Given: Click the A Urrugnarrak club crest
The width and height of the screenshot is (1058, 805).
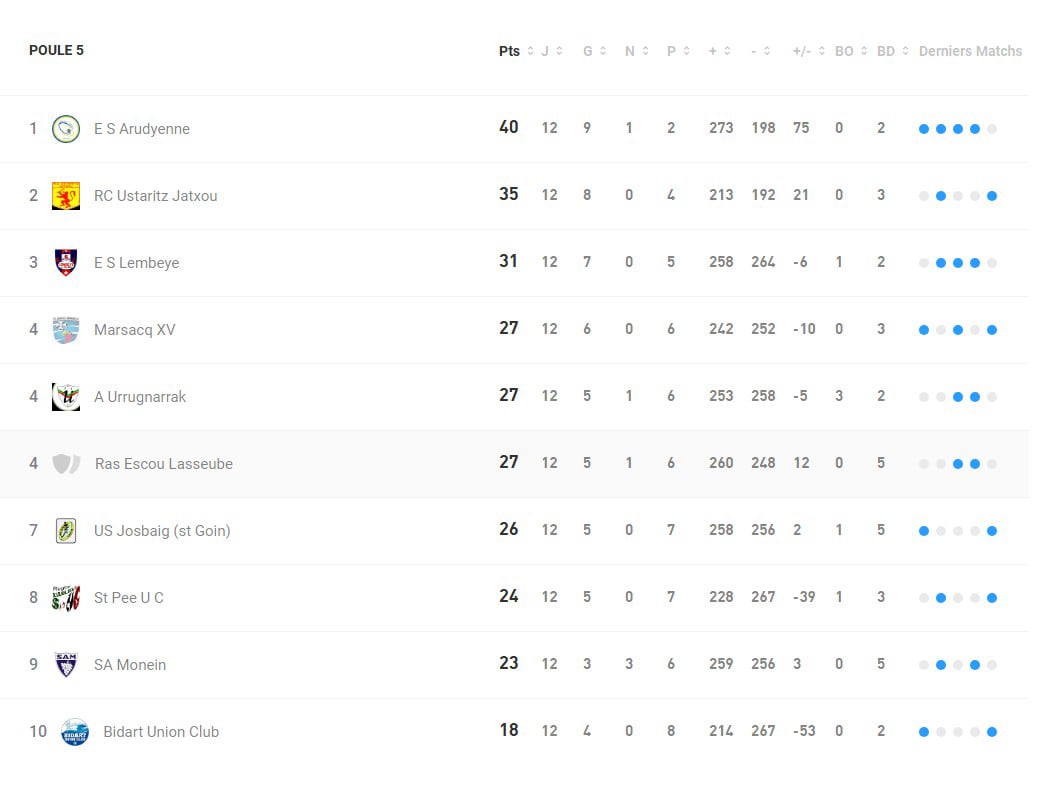Looking at the screenshot, I should click(66, 397).
